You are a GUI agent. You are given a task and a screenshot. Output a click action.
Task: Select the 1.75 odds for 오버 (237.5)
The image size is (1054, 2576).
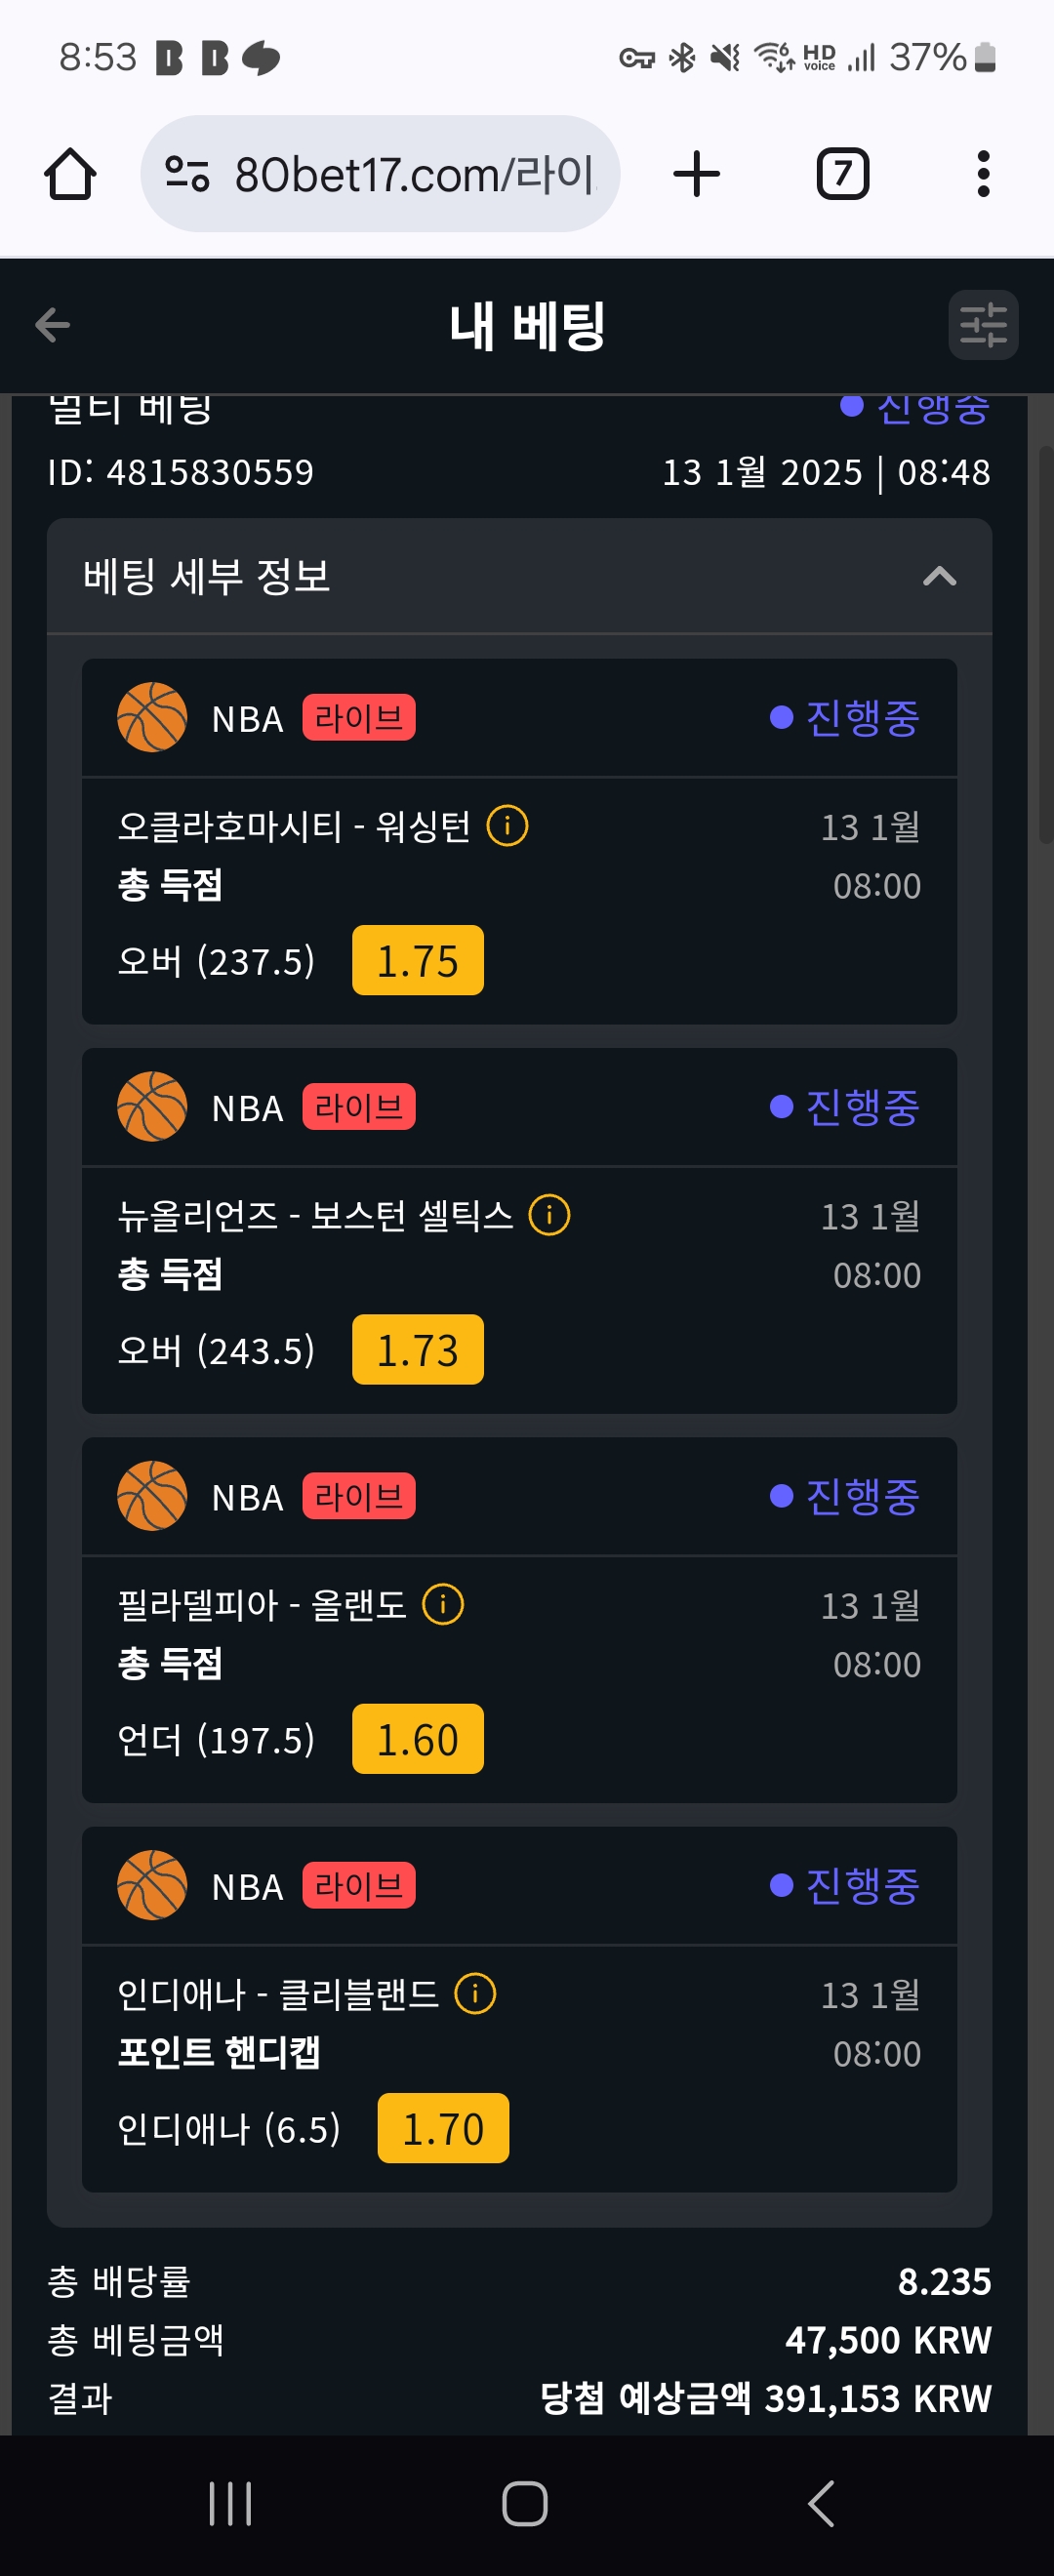(417, 961)
